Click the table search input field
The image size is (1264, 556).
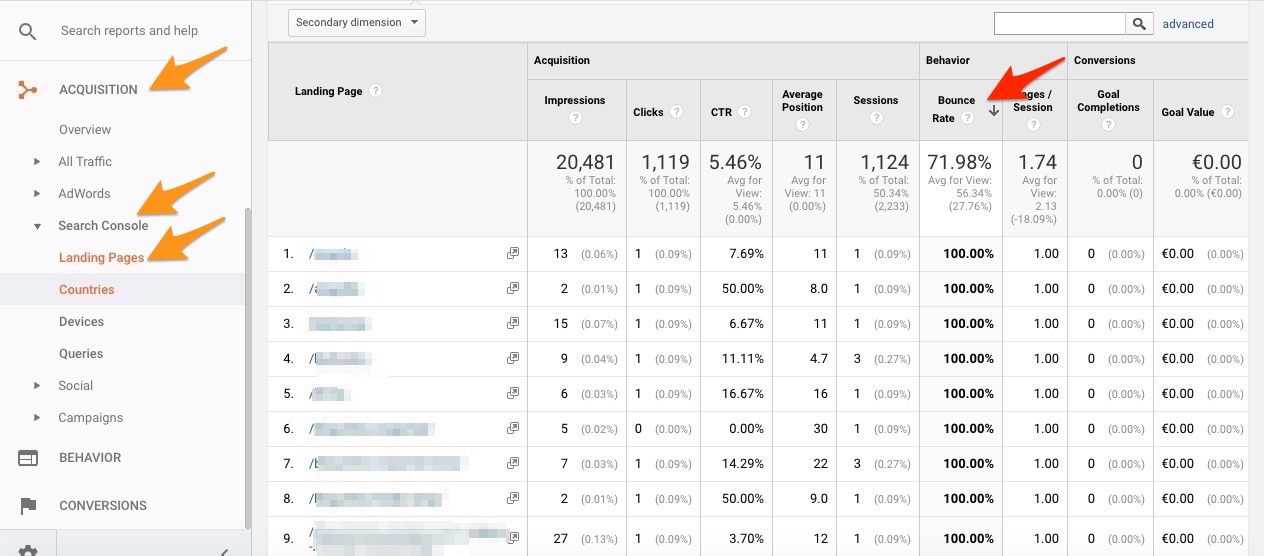[1060, 23]
